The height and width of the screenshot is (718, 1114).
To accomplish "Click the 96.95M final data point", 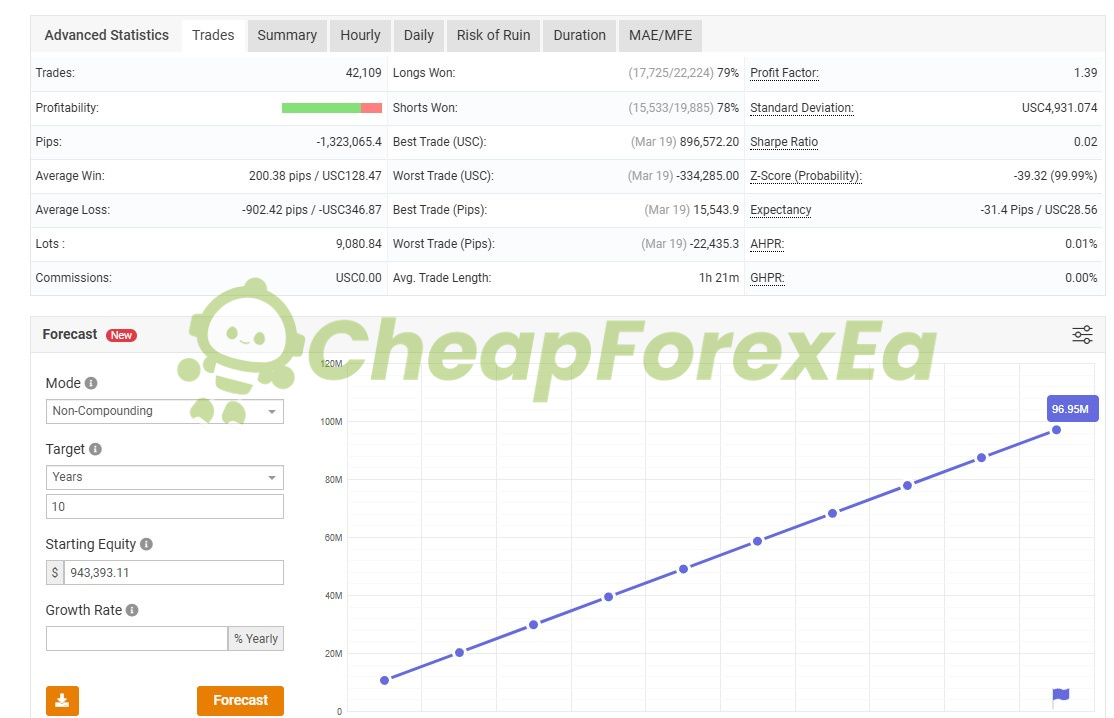I will (x=1056, y=430).
